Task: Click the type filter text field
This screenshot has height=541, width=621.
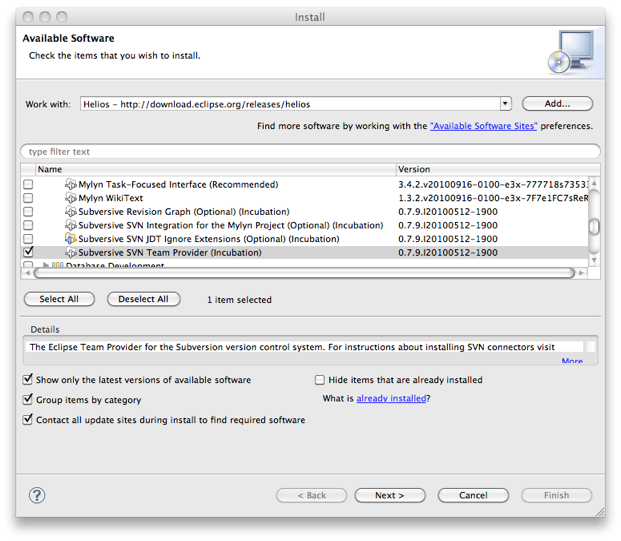Action: [x=310, y=152]
